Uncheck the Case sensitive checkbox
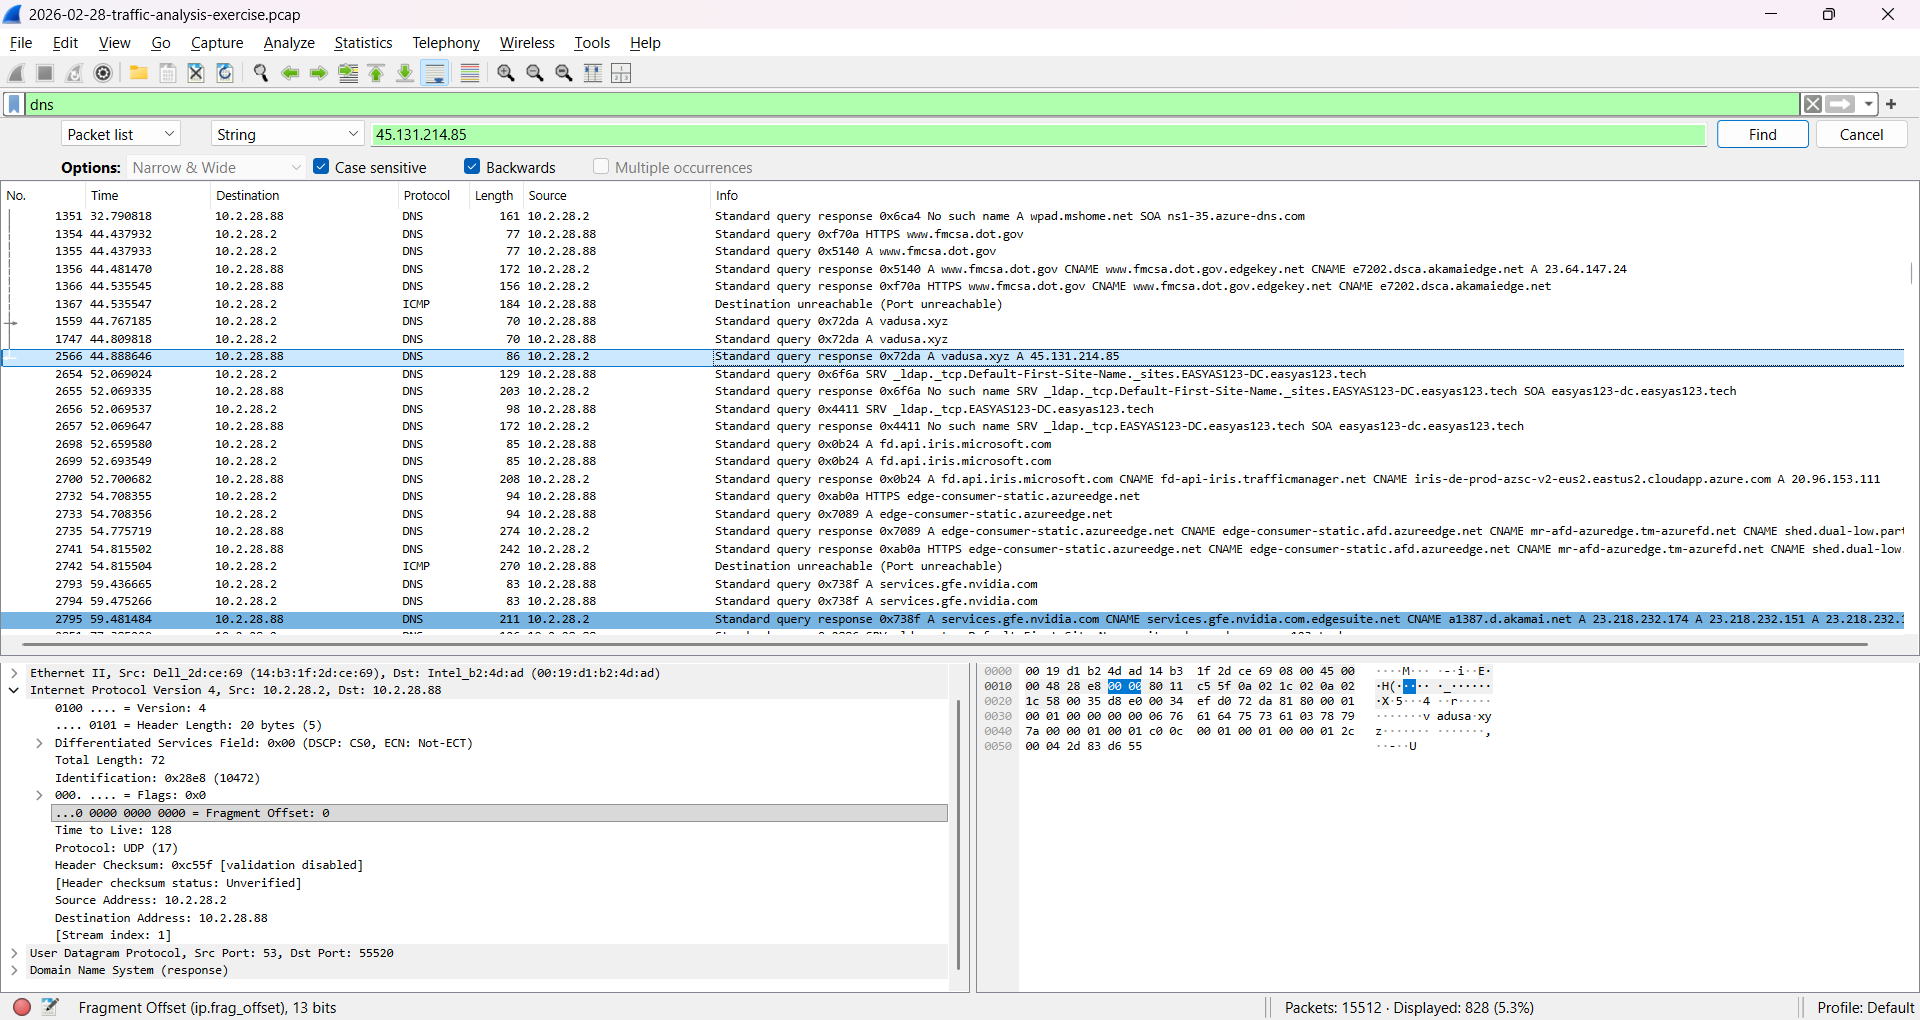Viewport: 1920px width, 1020px height. 321,167
